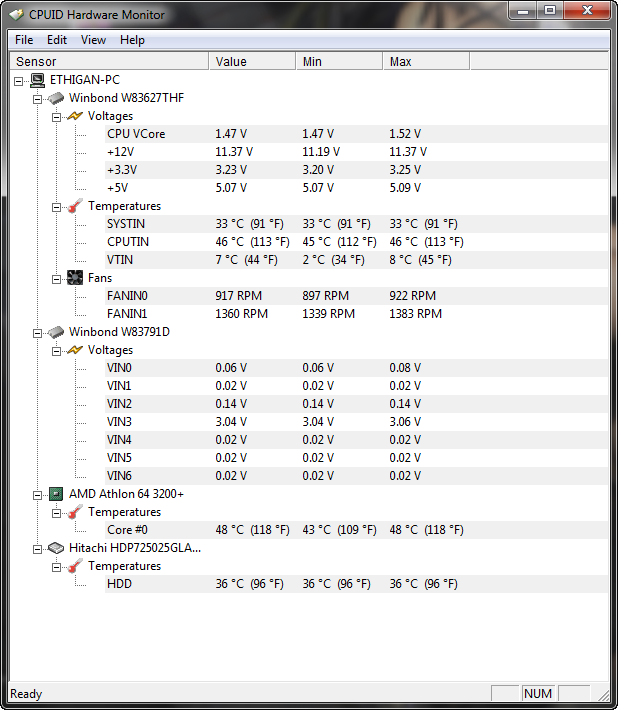Close the CPUID Hardware Monitor window
618x710 pixels.
pyautogui.click(x=587, y=11)
